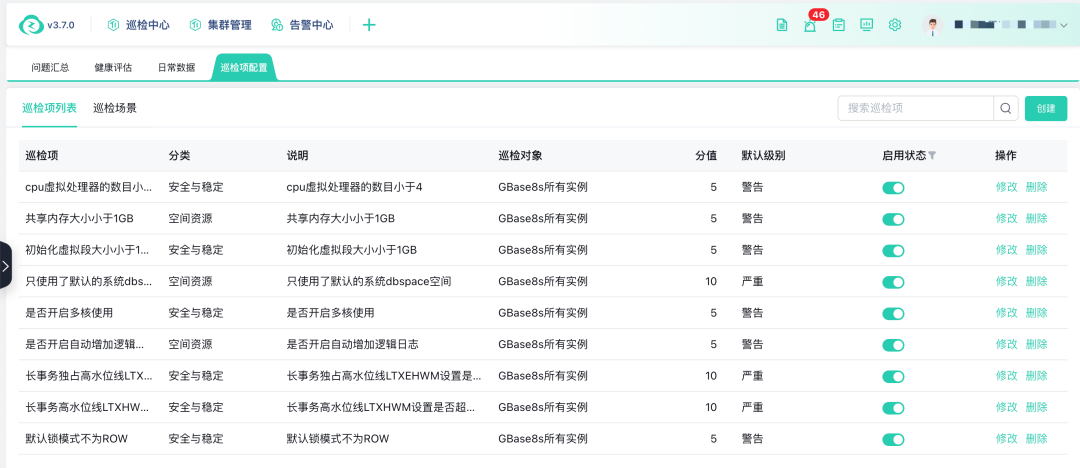Open the alarm bell with 46 badge
1080x468 pixels.
[x=810, y=26]
